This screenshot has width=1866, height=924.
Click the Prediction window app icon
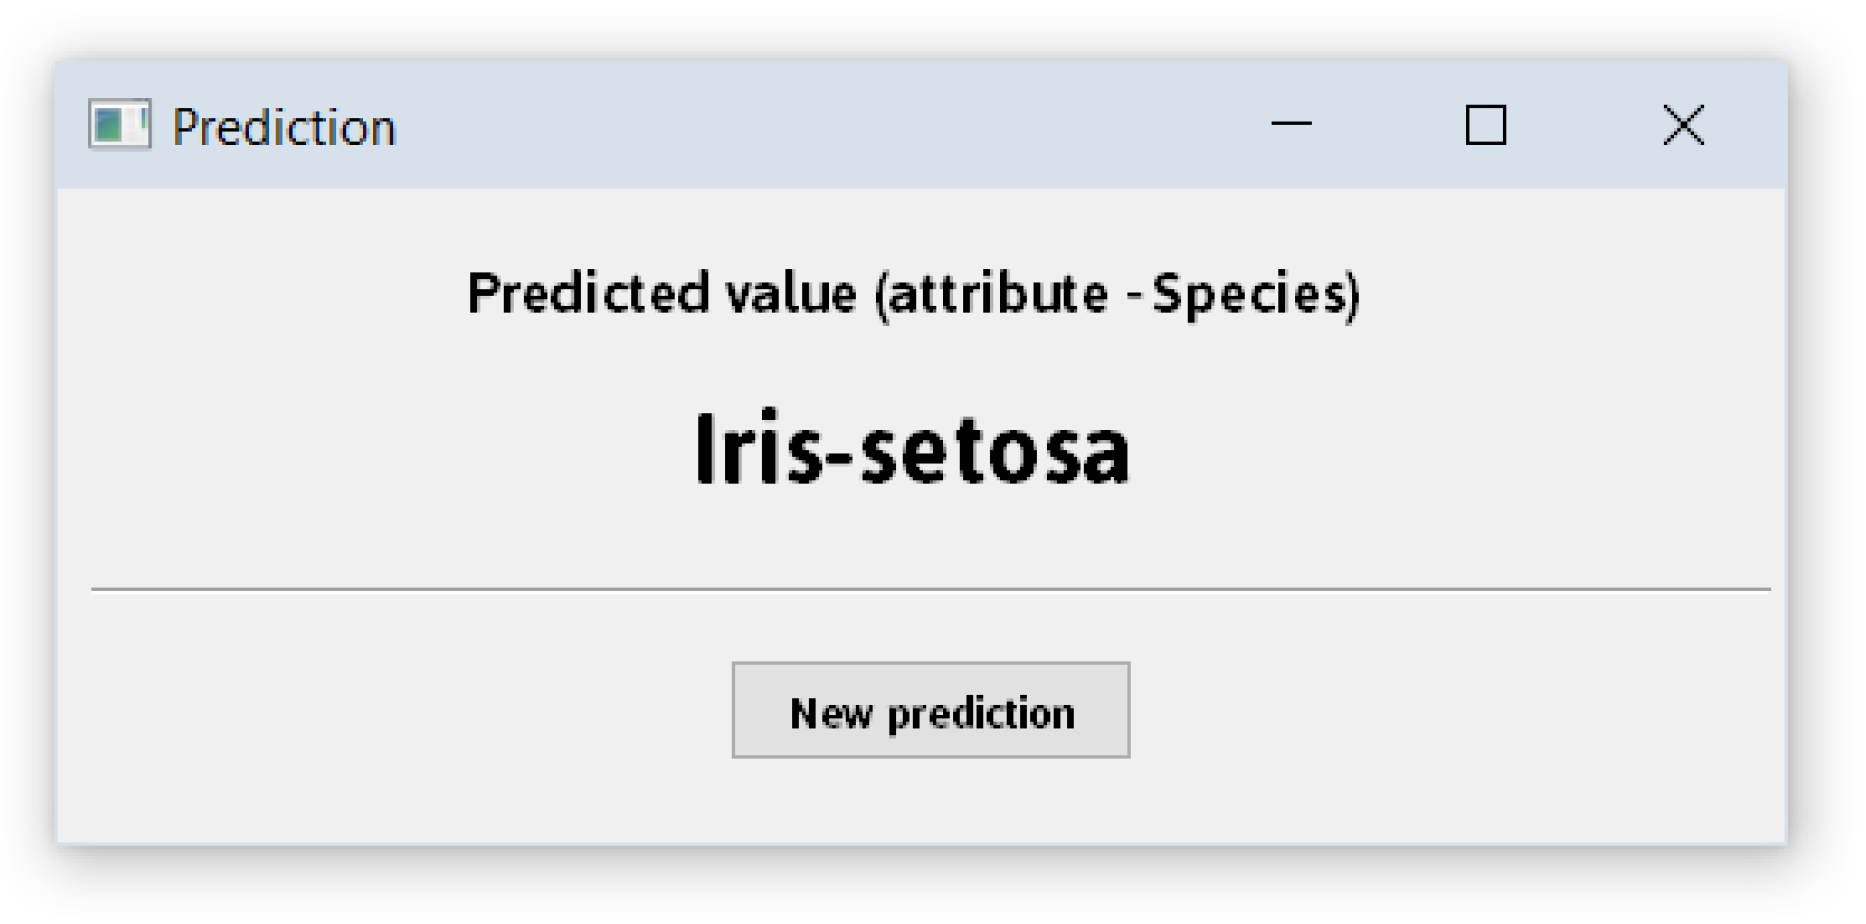[x=120, y=126]
